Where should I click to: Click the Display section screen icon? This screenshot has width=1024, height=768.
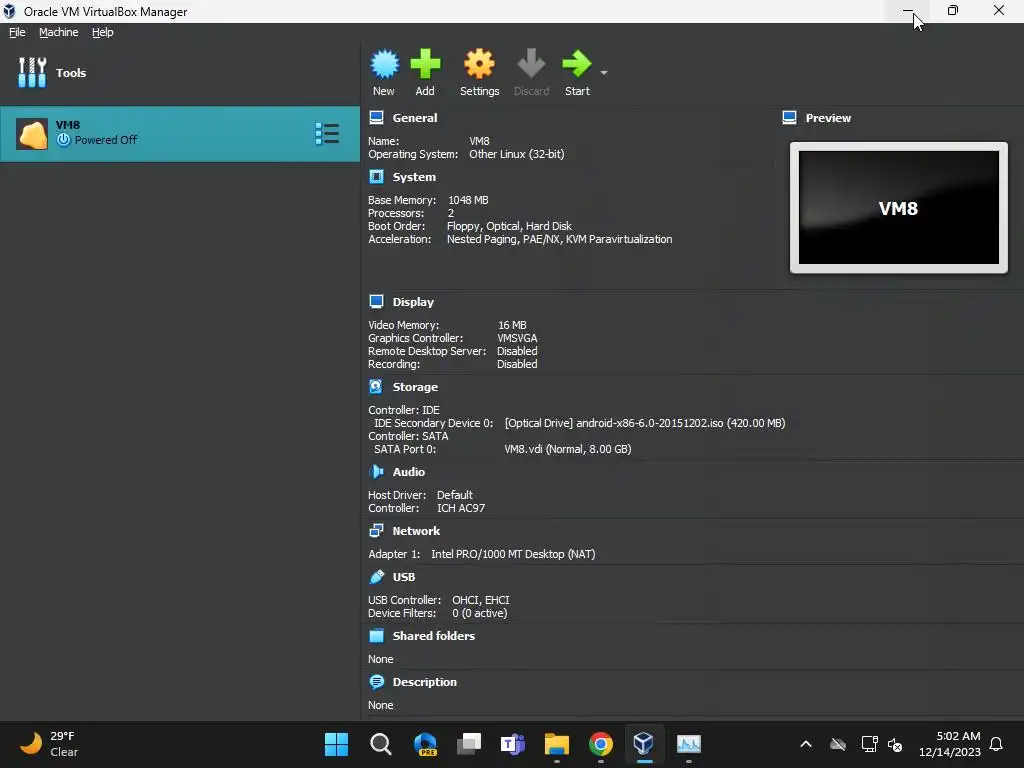[376, 302]
